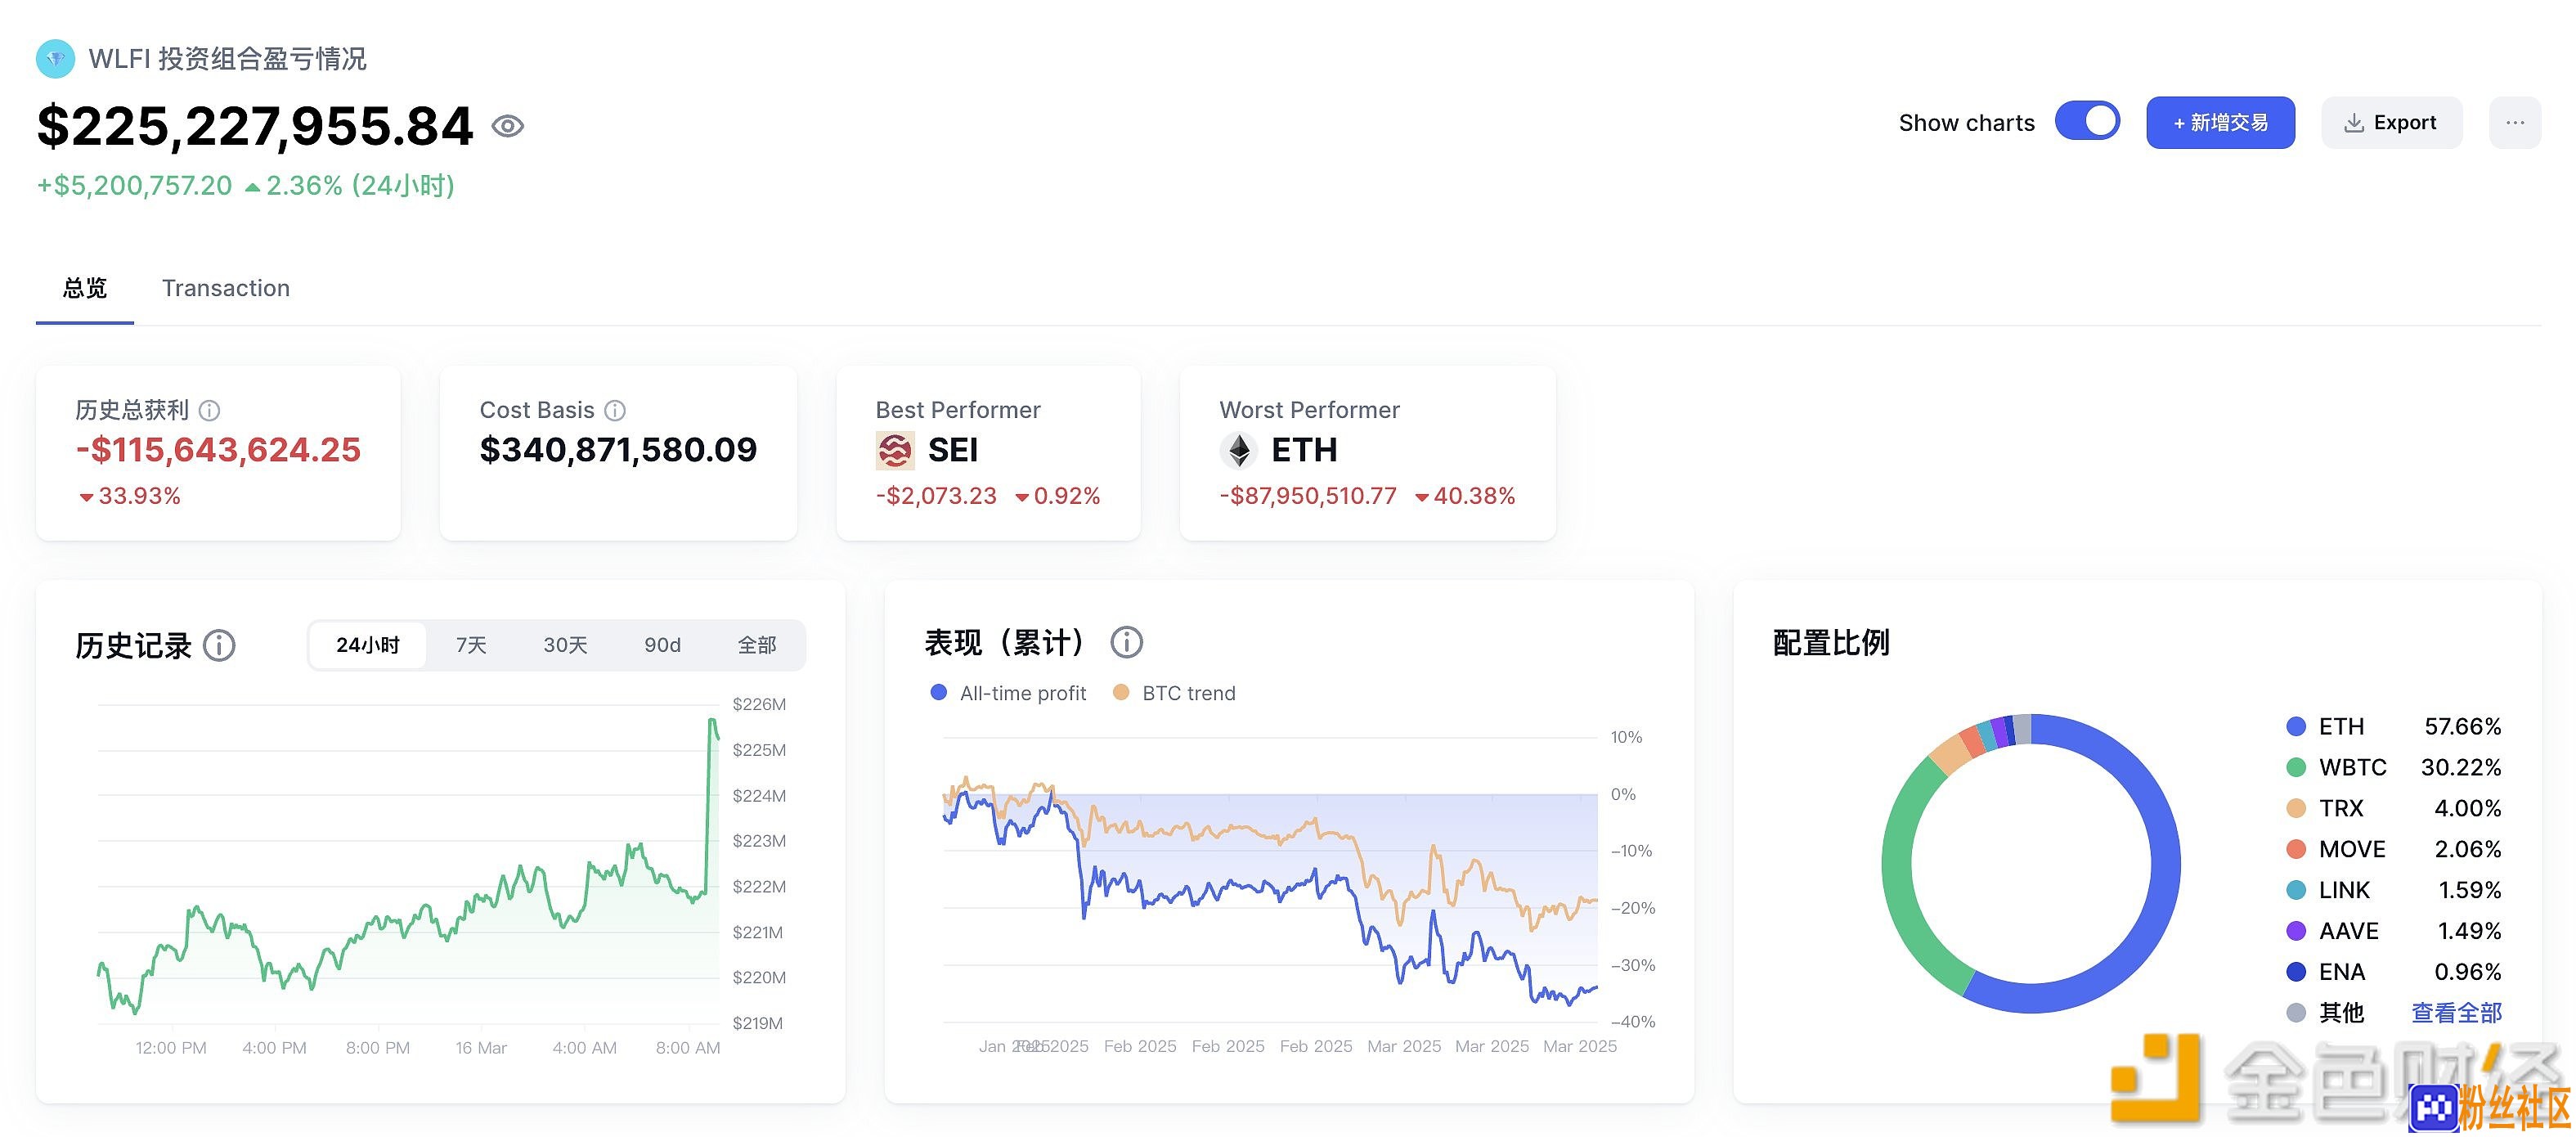Click the -40% axis label
Screen dimensions: 2576x1137
(1632, 1023)
